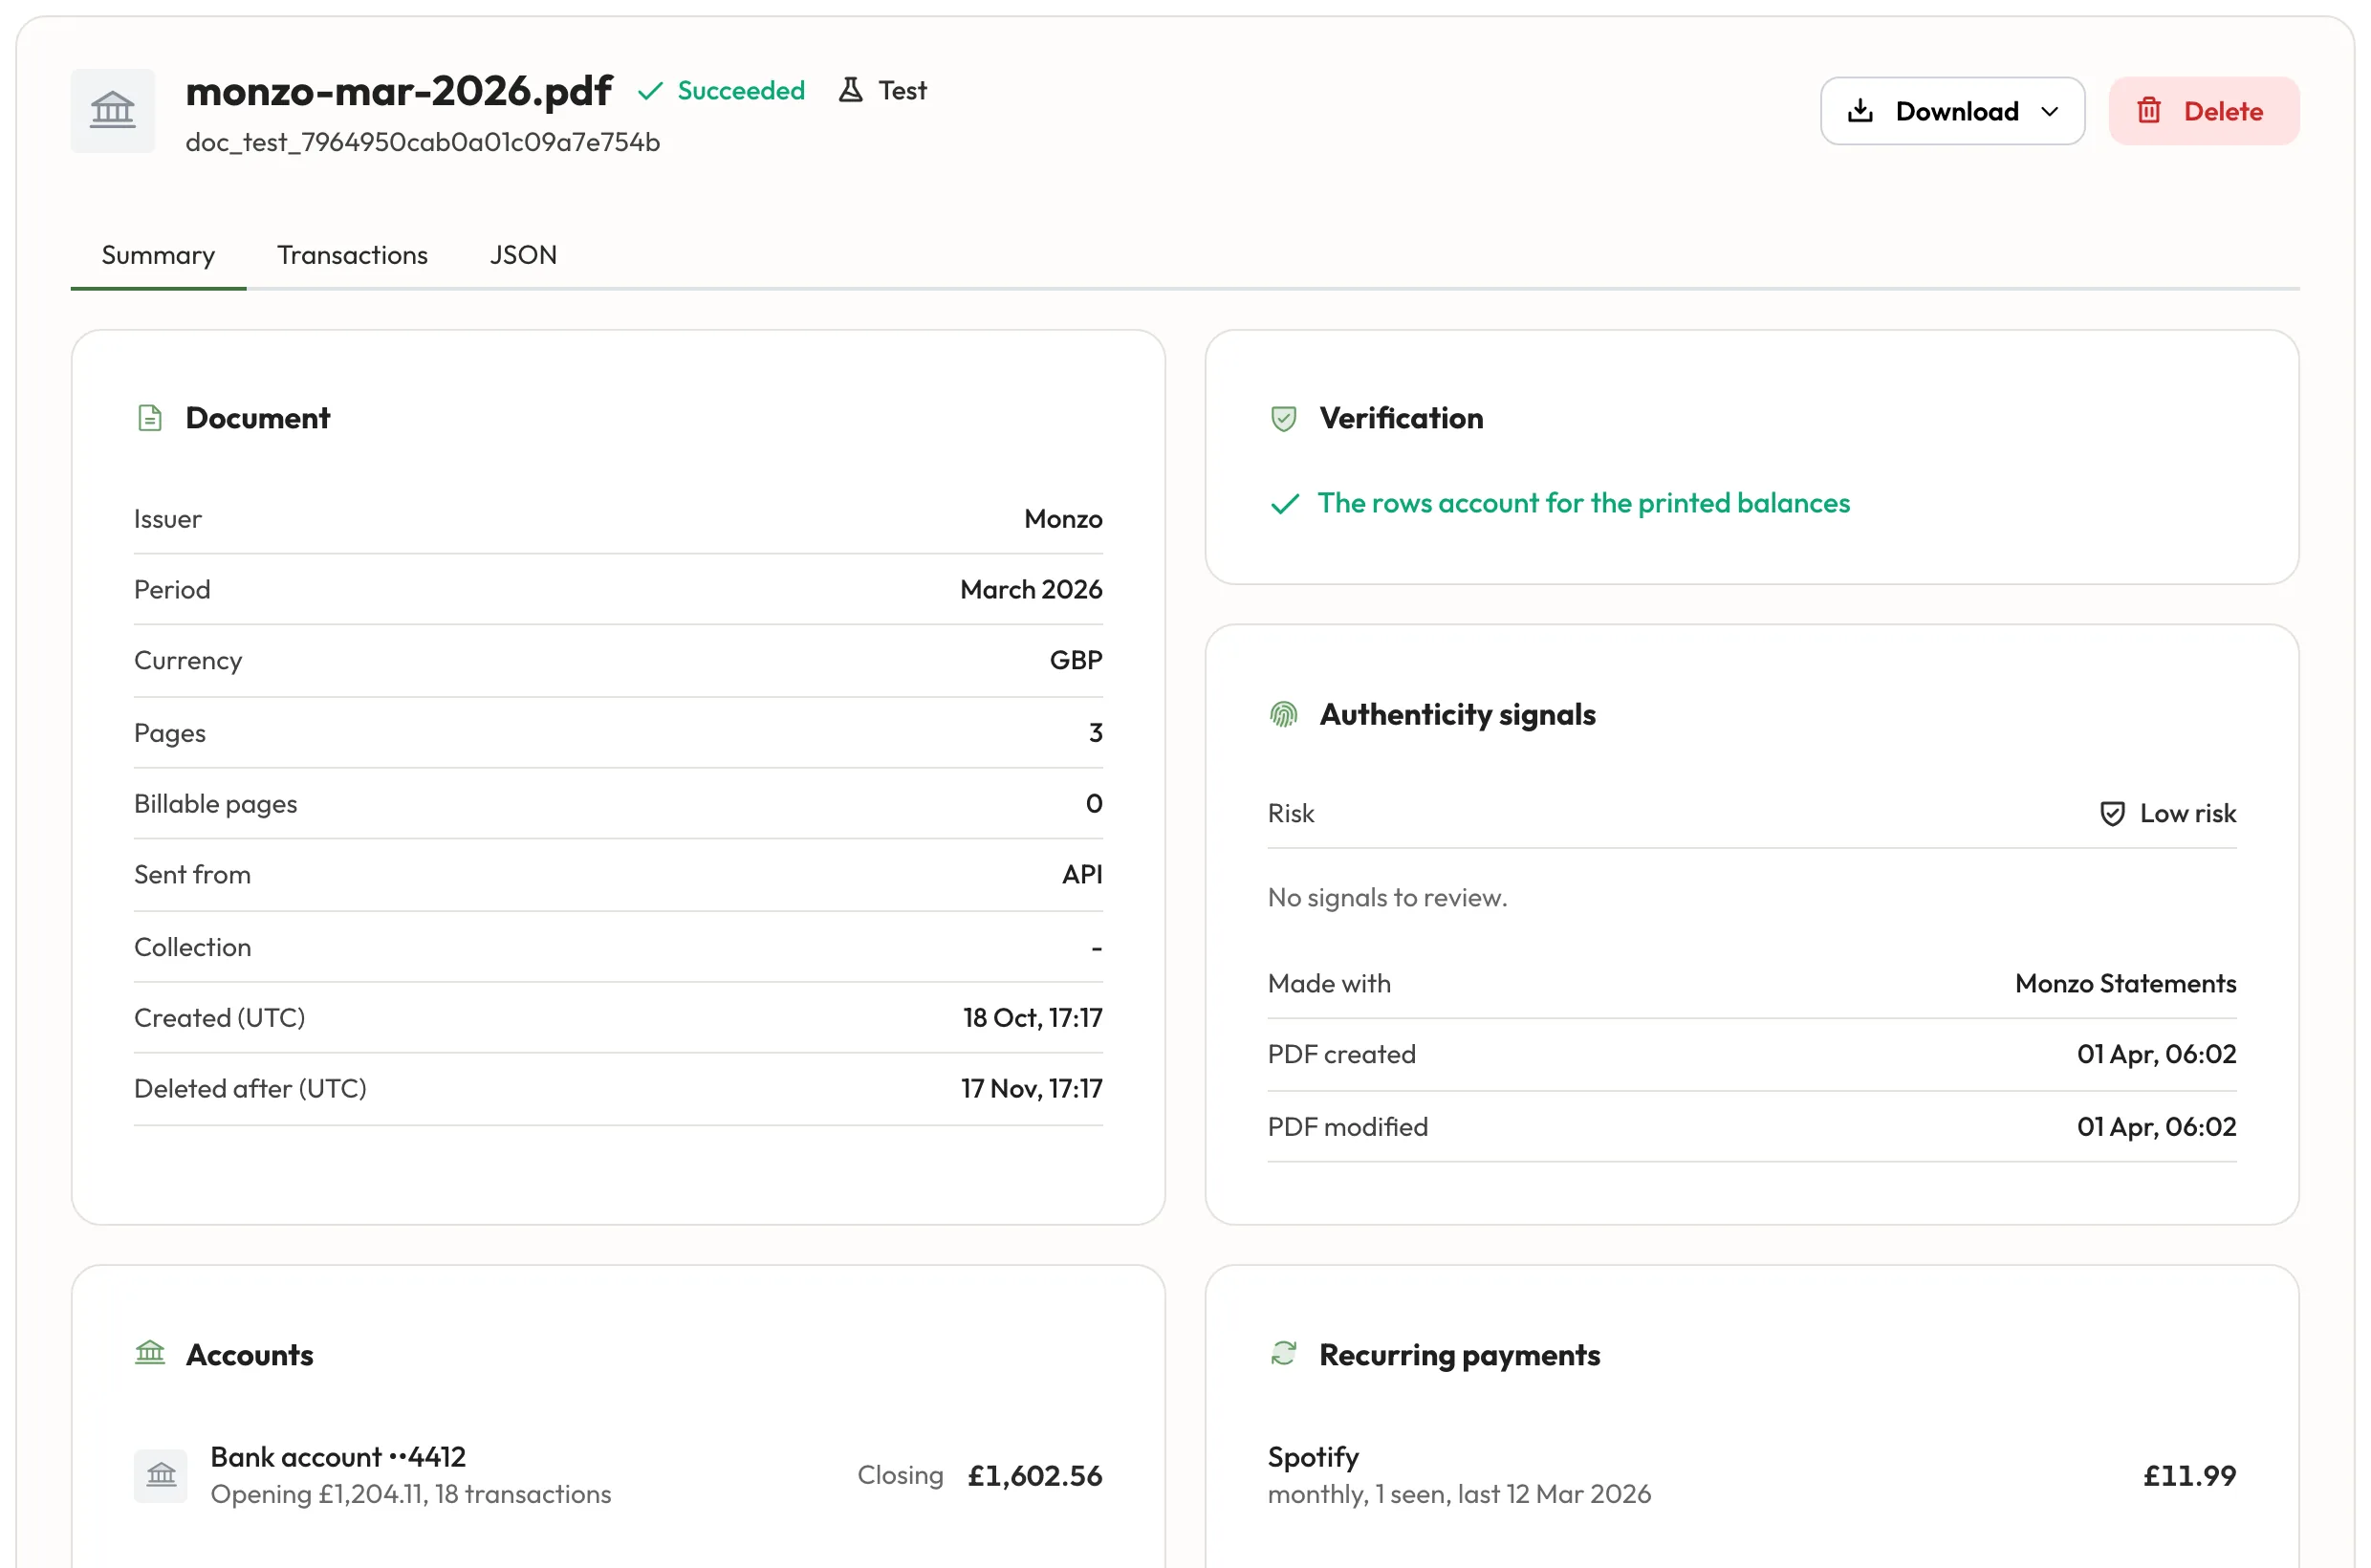Click the Verification shield icon
Viewport: 2371px width, 1568px height.
pyautogui.click(x=1283, y=418)
